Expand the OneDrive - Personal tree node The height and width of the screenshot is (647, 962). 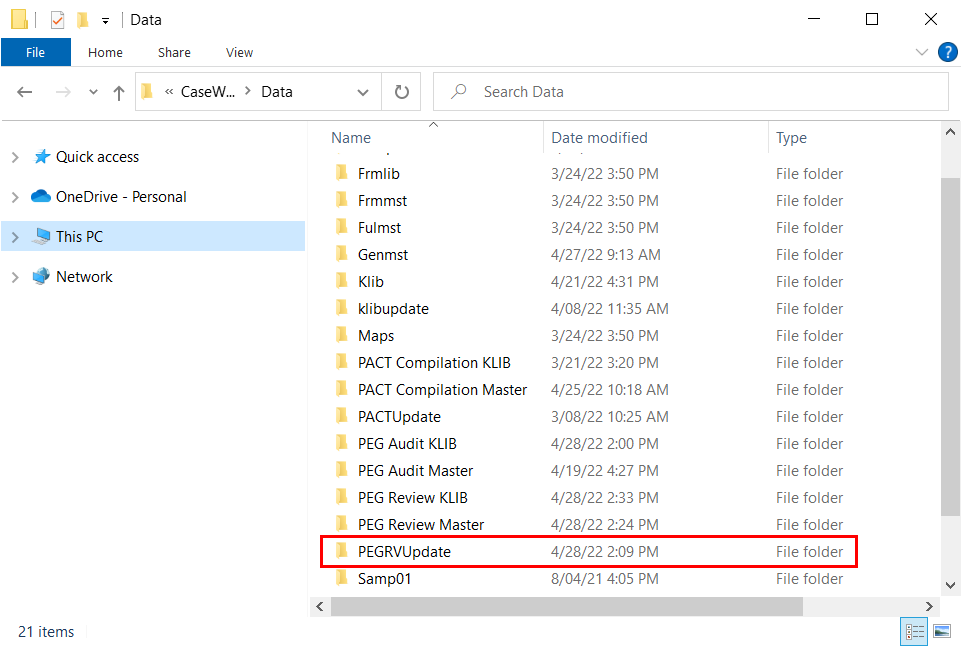pos(15,197)
